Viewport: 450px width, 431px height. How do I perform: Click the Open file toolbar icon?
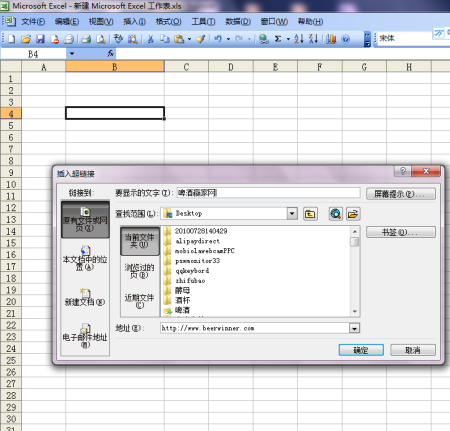click(26, 39)
